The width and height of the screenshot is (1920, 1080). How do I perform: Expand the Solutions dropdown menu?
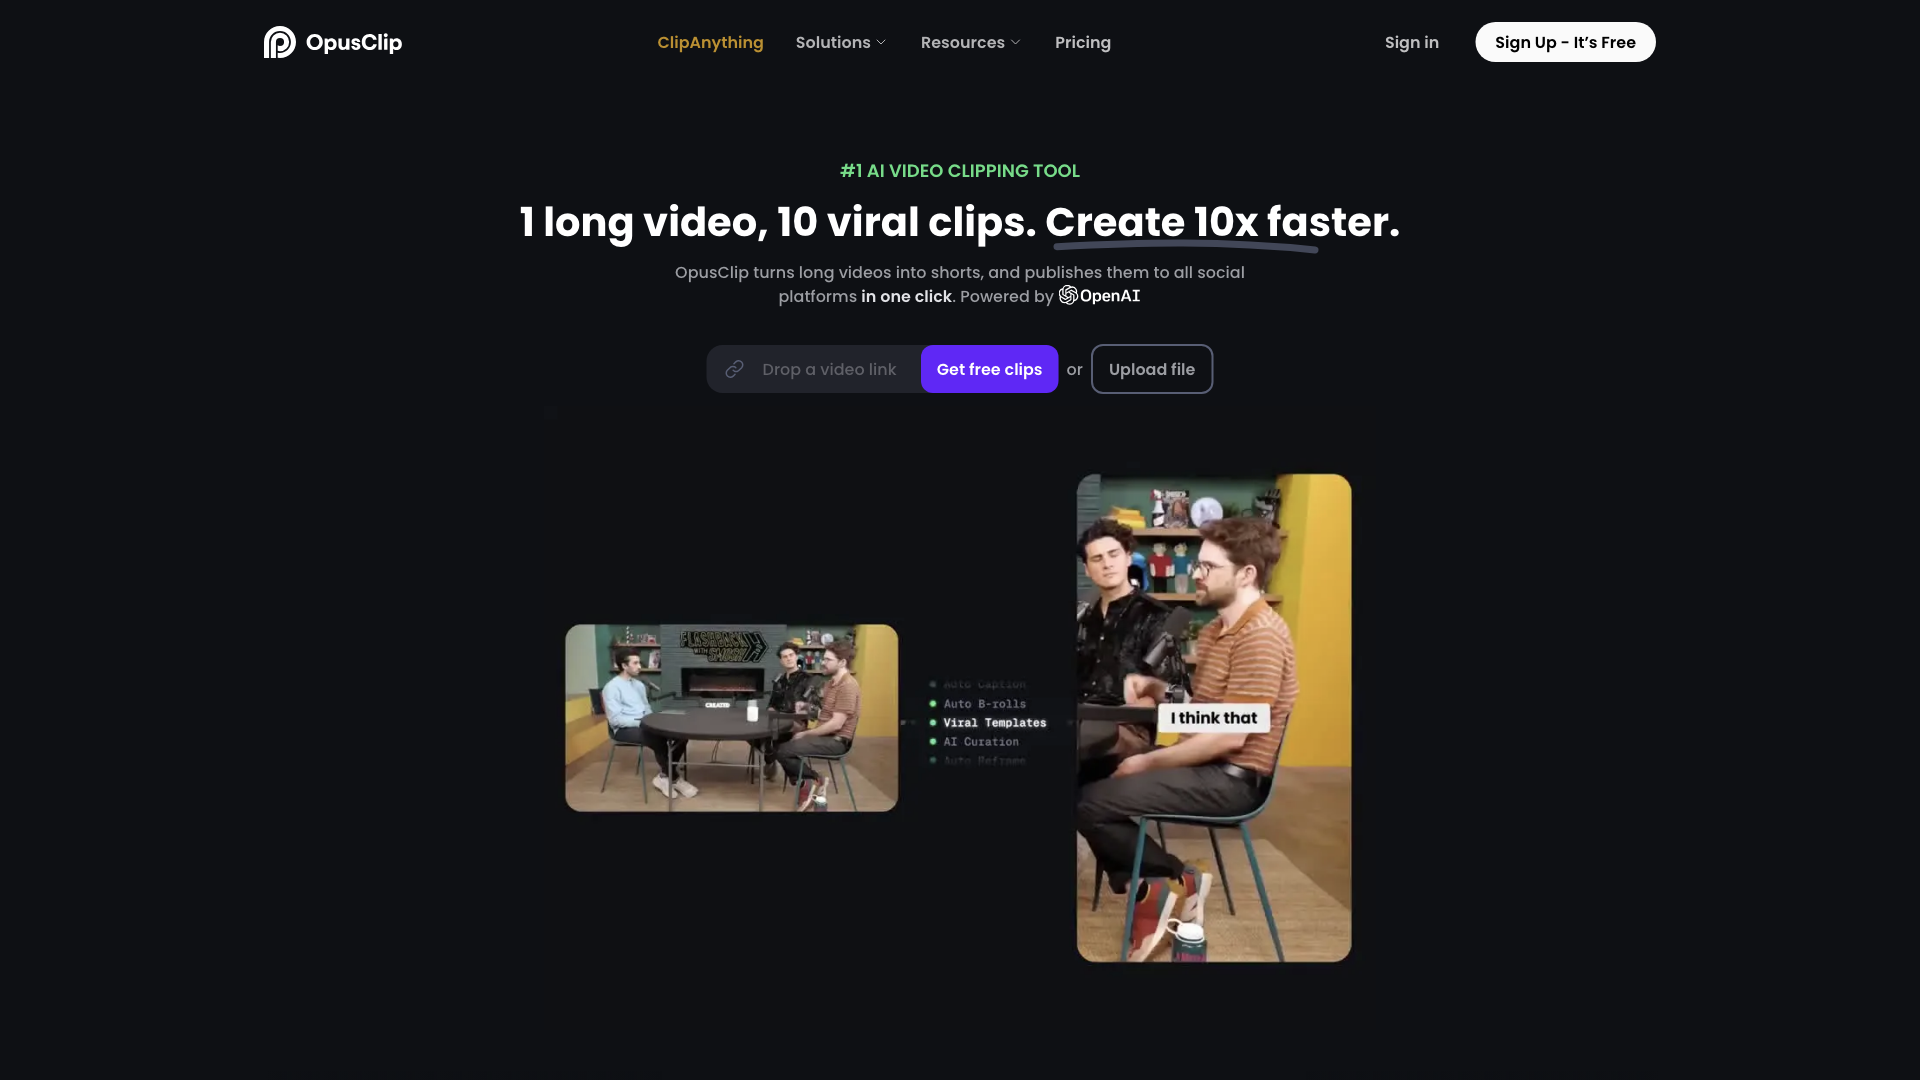tap(841, 41)
